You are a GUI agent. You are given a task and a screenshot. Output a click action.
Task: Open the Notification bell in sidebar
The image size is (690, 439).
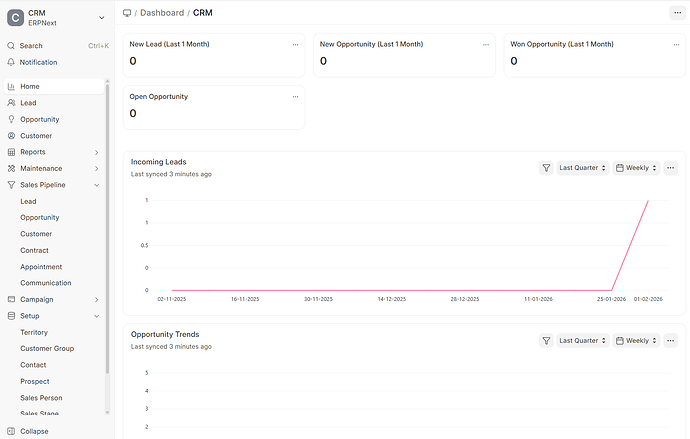11,62
